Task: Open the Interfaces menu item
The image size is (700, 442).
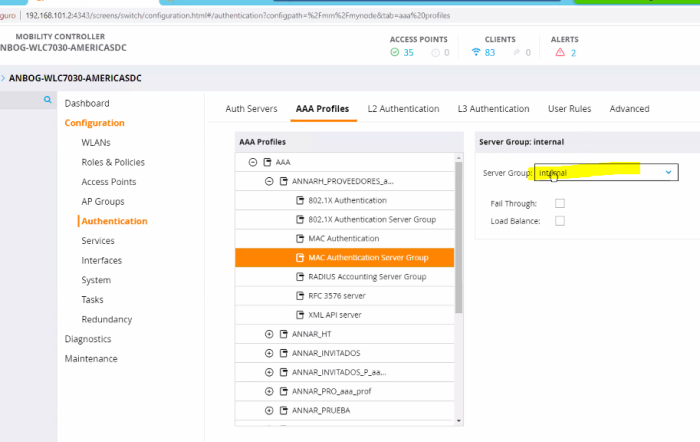Action: (101, 261)
